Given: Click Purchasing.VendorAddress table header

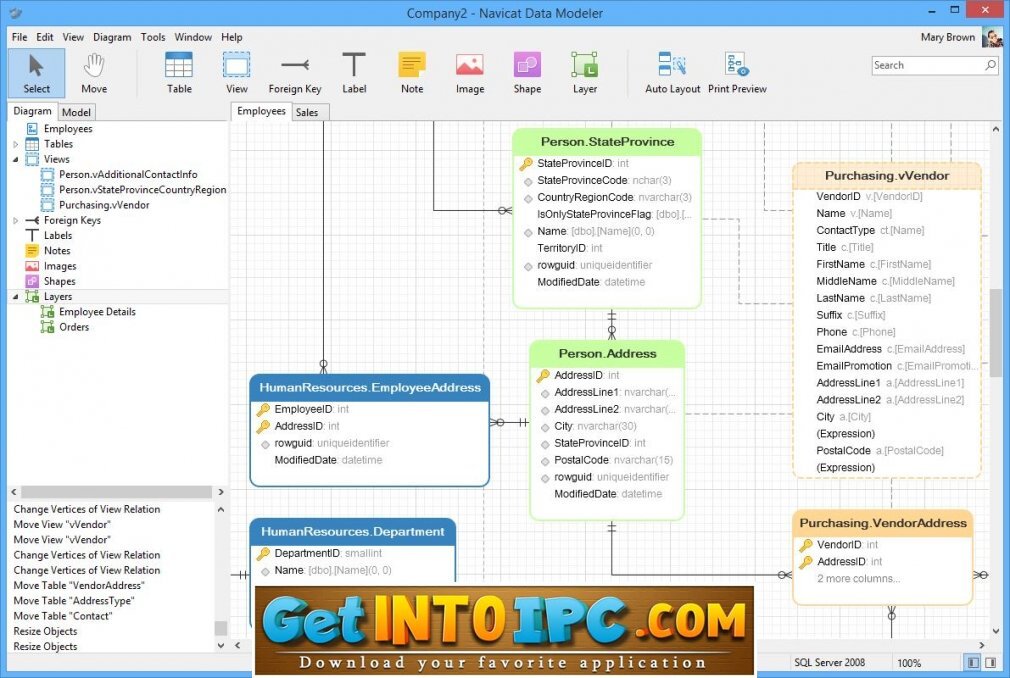Looking at the screenshot, I should 882,523.
